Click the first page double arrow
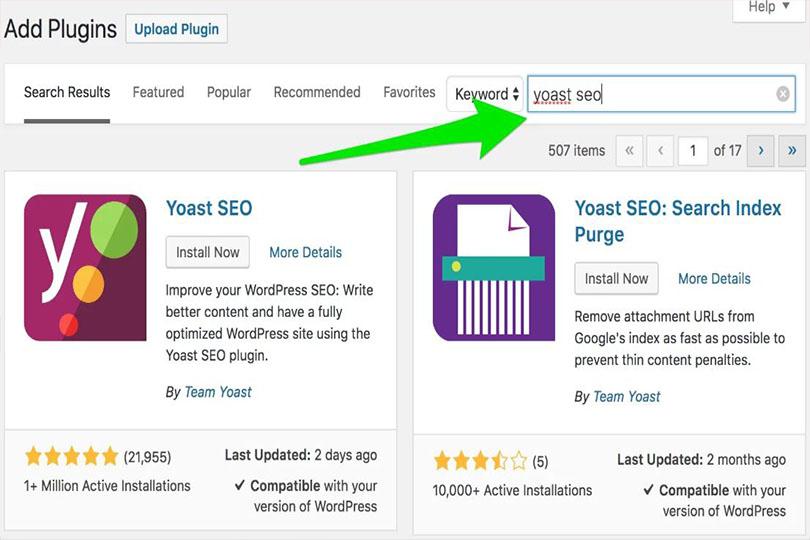The height and width of the screenshot is (540, 810). click(x=629, y=151)
